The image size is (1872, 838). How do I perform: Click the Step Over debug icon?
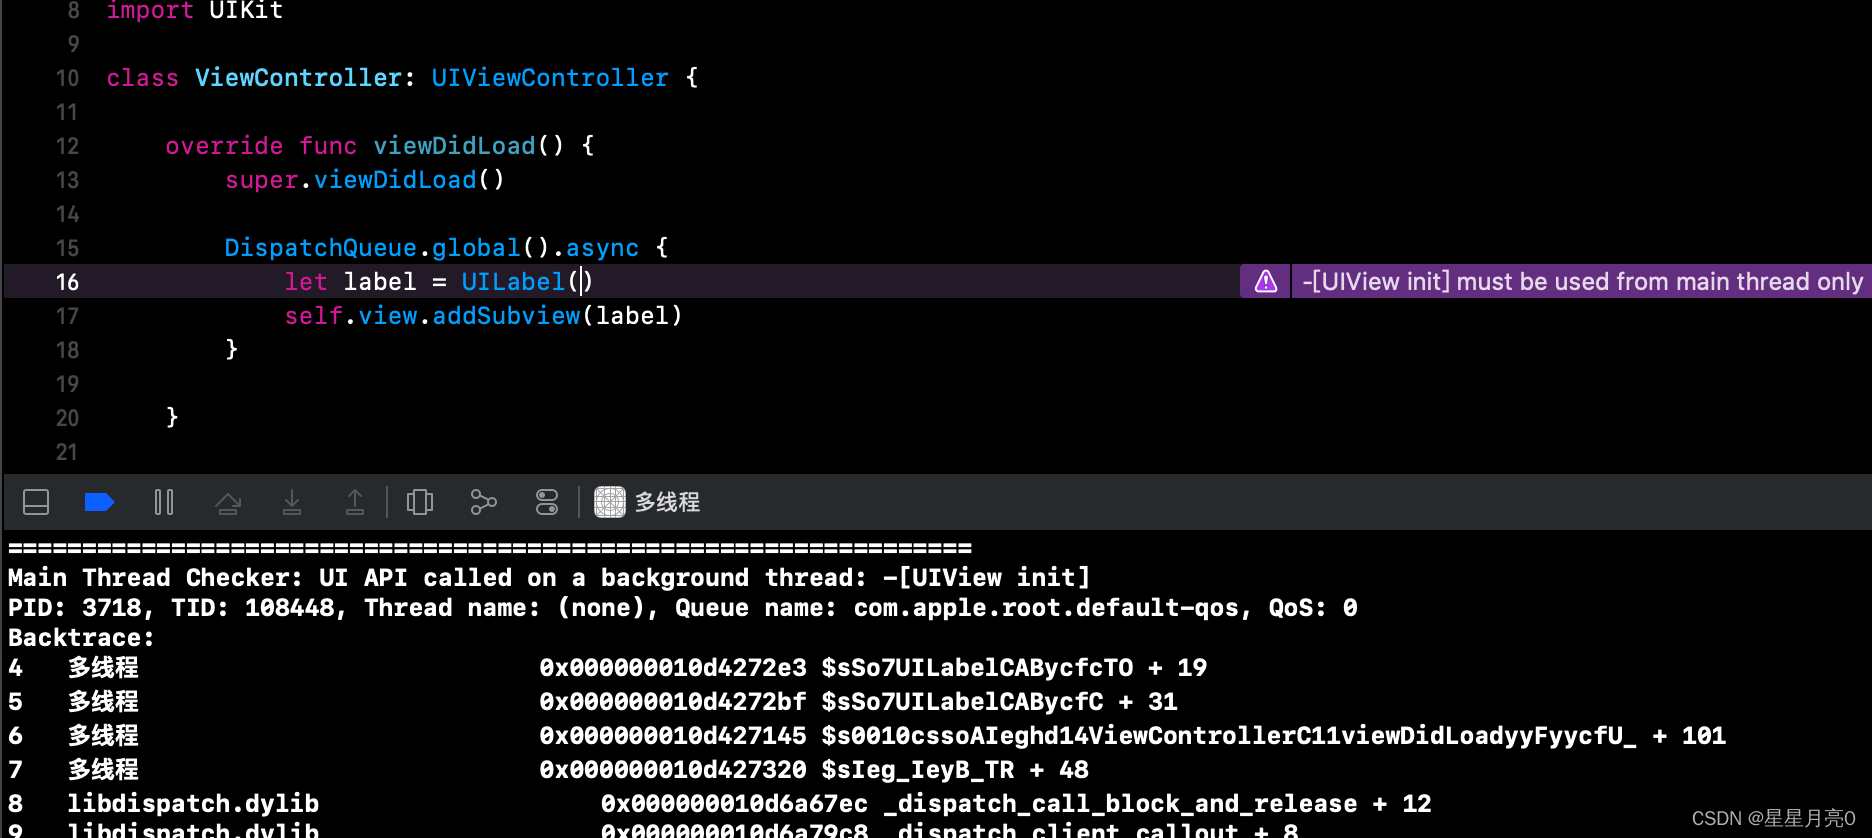click(x=228, y=502)
